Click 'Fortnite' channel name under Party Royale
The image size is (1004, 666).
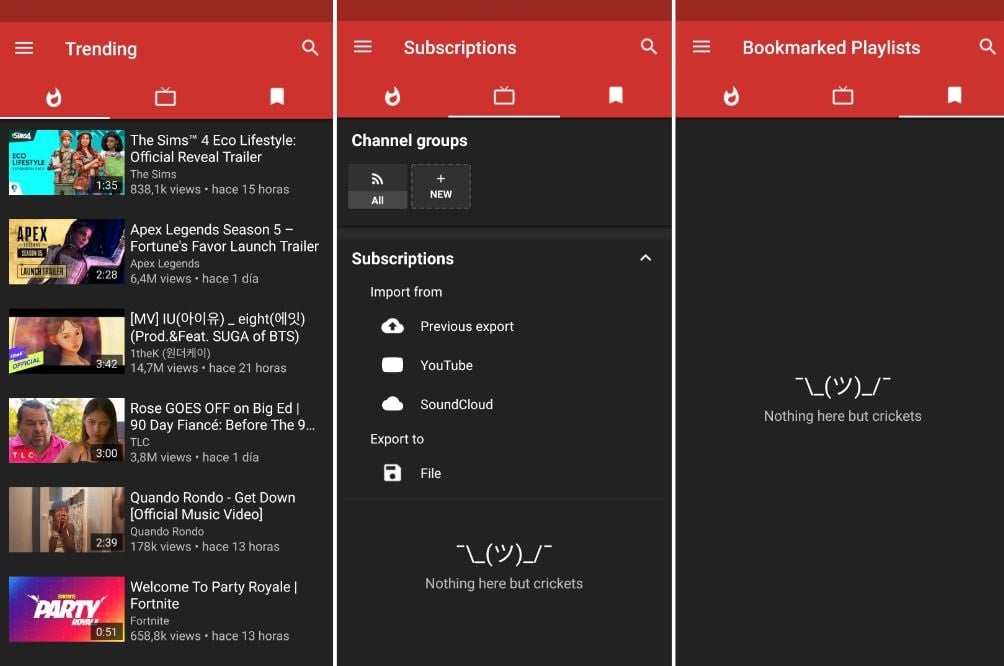coord(150,621)
